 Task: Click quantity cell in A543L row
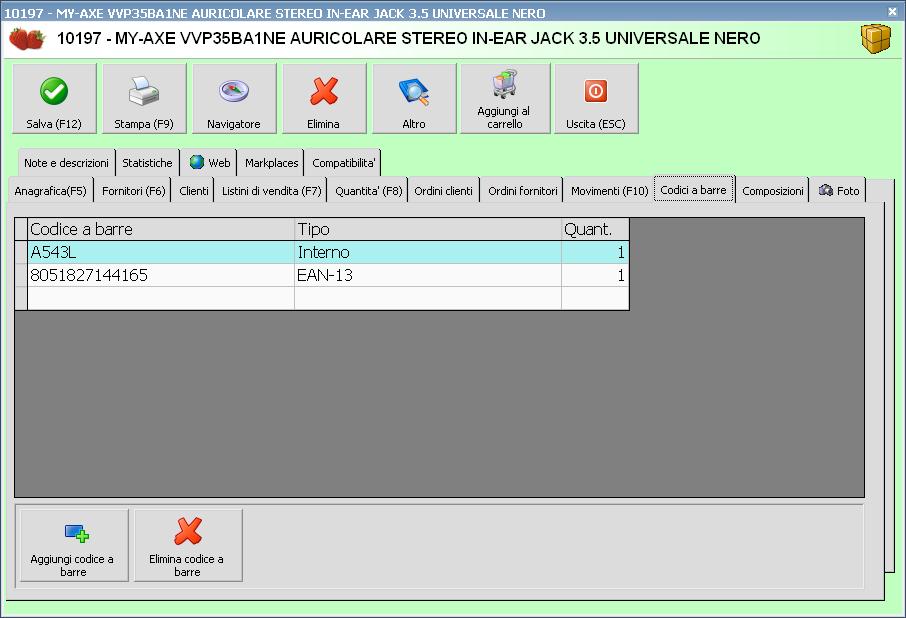(x=595, y=252)
